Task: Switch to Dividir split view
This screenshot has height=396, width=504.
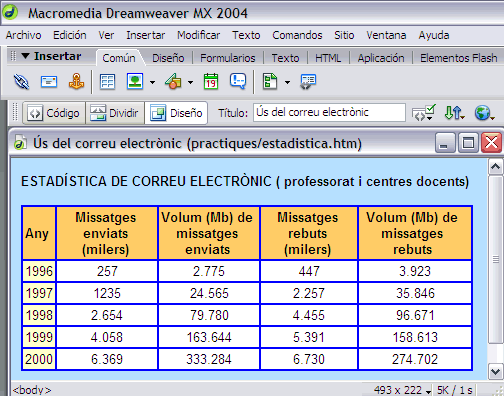Action: pos(115,113)
